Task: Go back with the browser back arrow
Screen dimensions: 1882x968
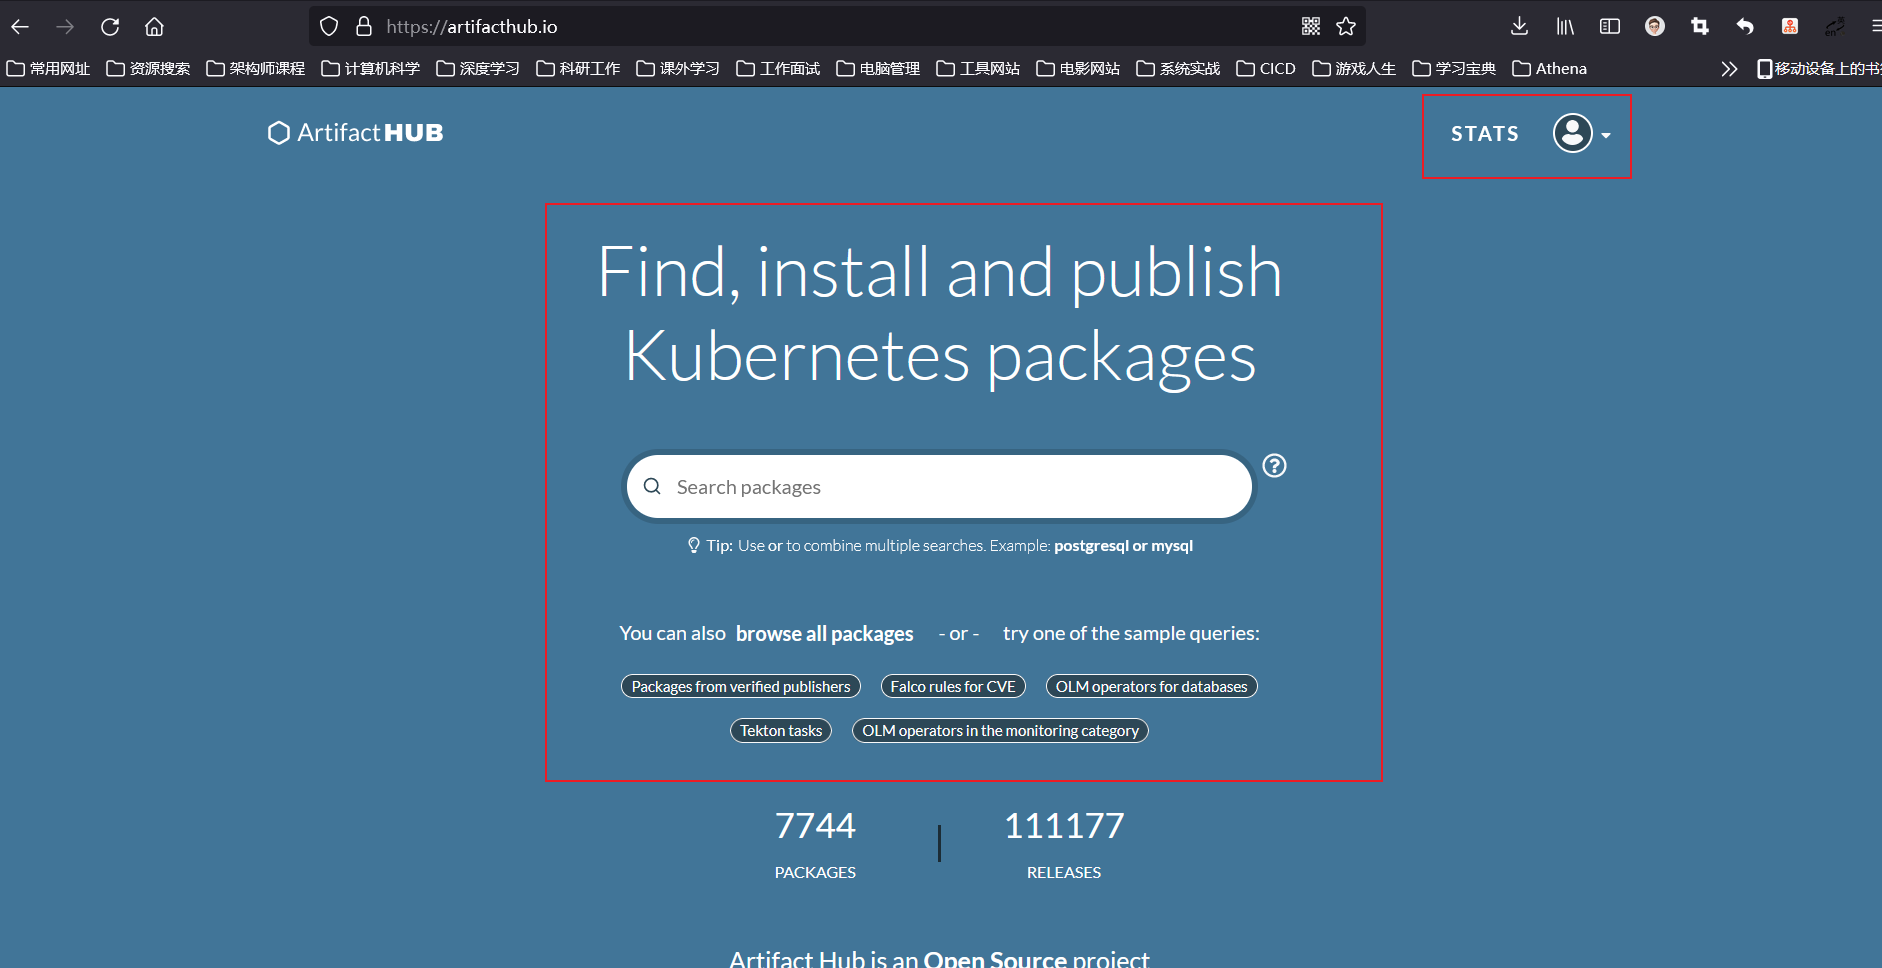Action: 20,27
